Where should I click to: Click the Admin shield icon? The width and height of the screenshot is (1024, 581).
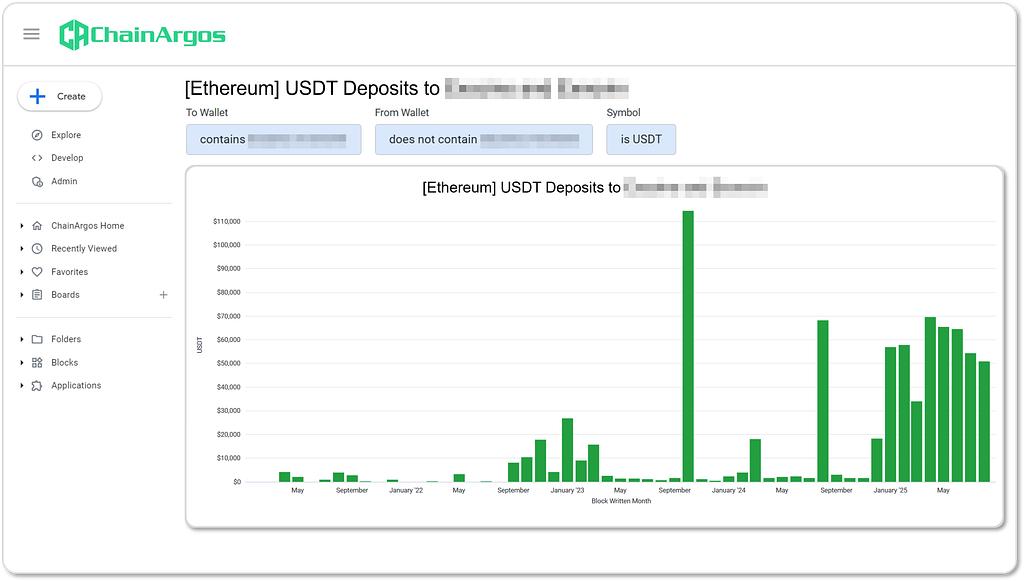click(x=37, y=182)
